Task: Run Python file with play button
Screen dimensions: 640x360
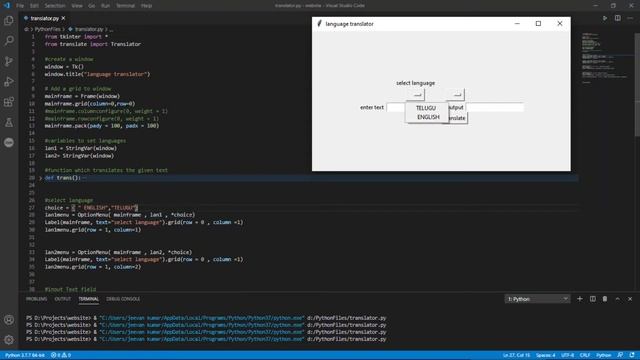Action: point(605,18)
